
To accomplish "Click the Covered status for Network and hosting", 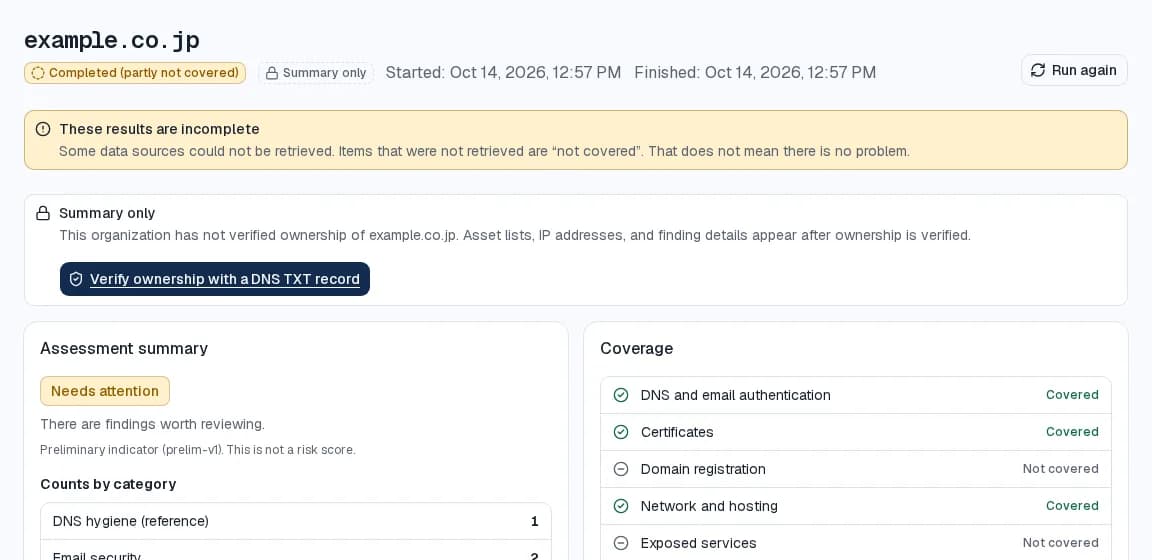I will coord(1072,506).
